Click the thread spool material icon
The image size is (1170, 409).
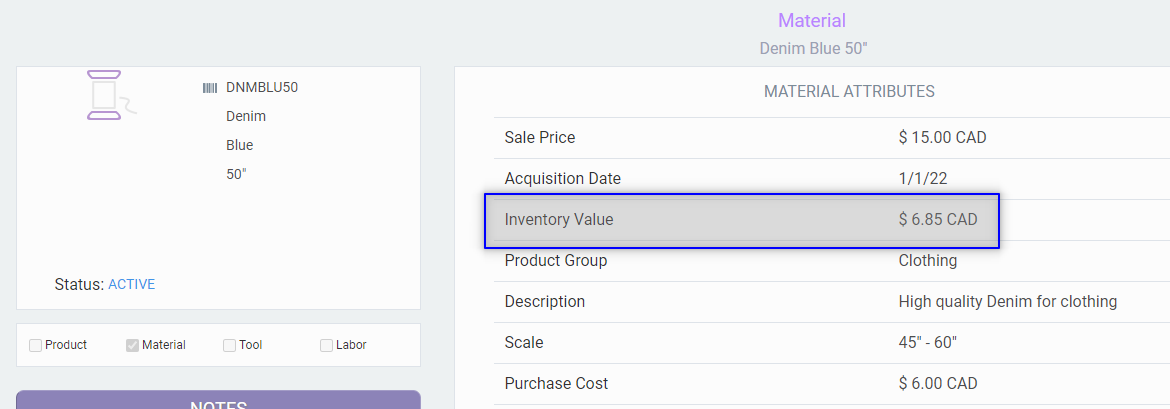[106, 95]
